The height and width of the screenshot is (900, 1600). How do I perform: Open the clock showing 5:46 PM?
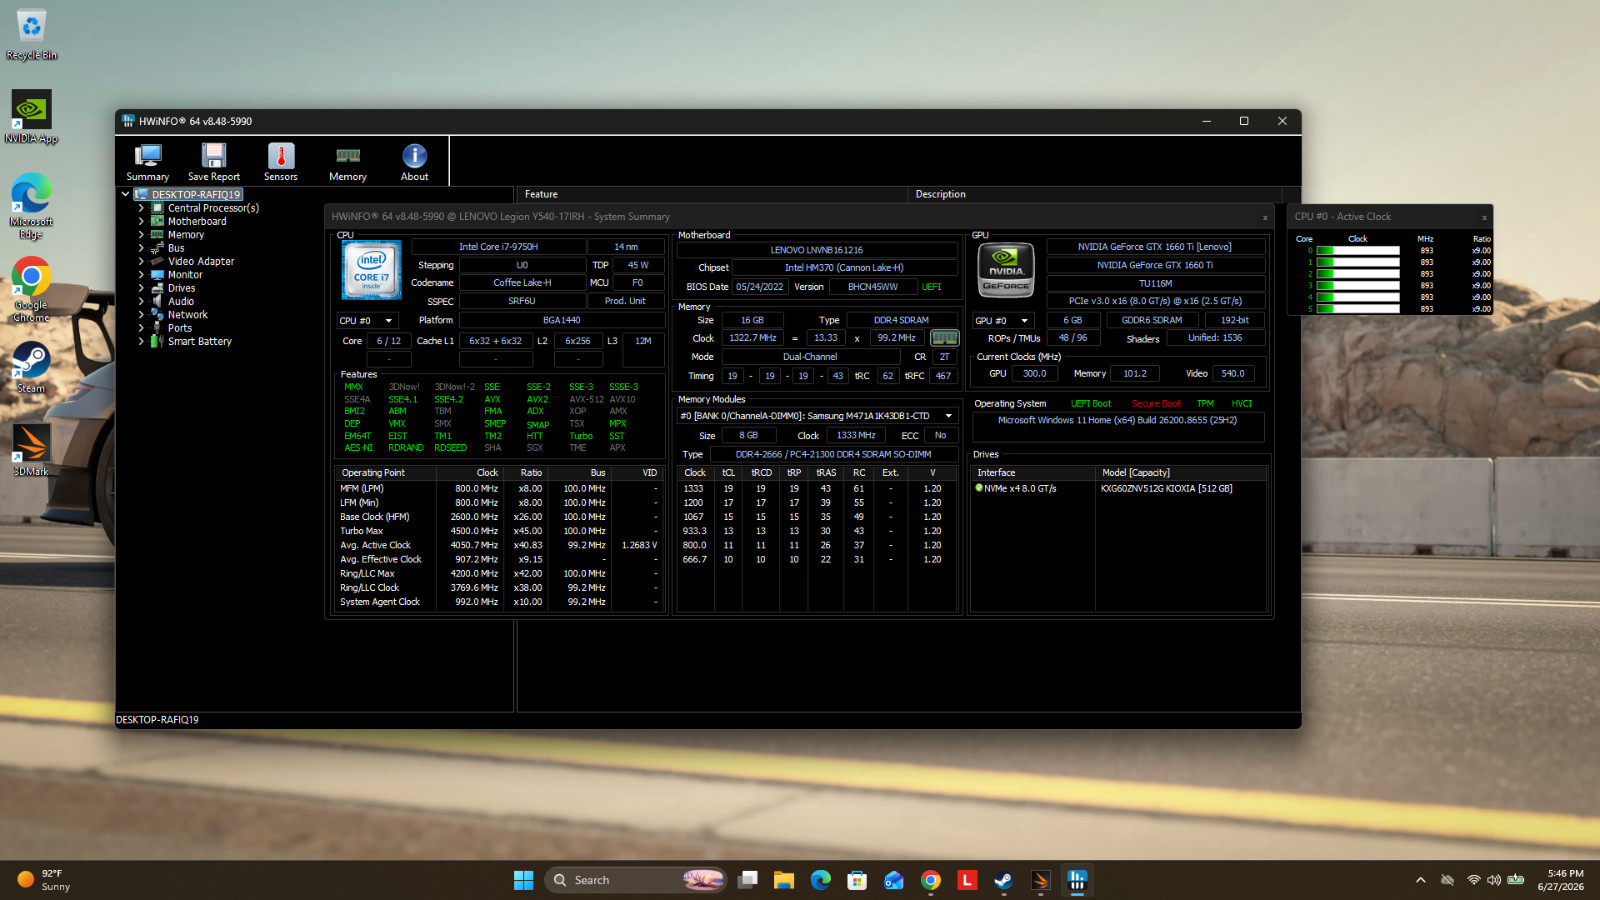pos(1560,880)
